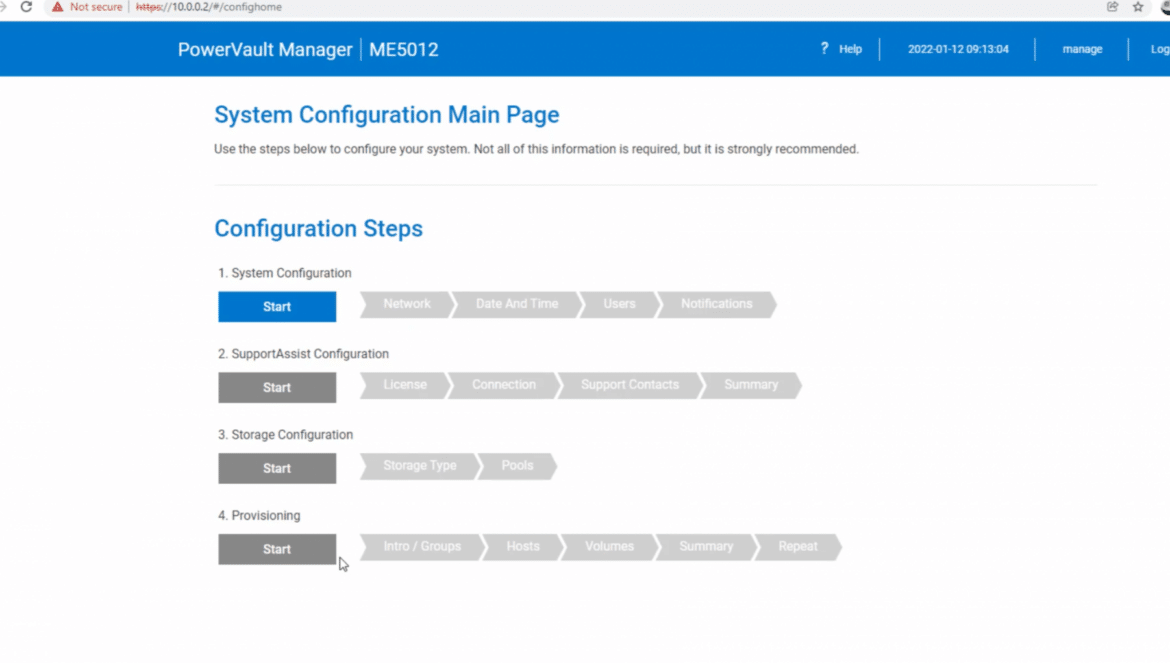Open the Help link in header

pos(850,49)
